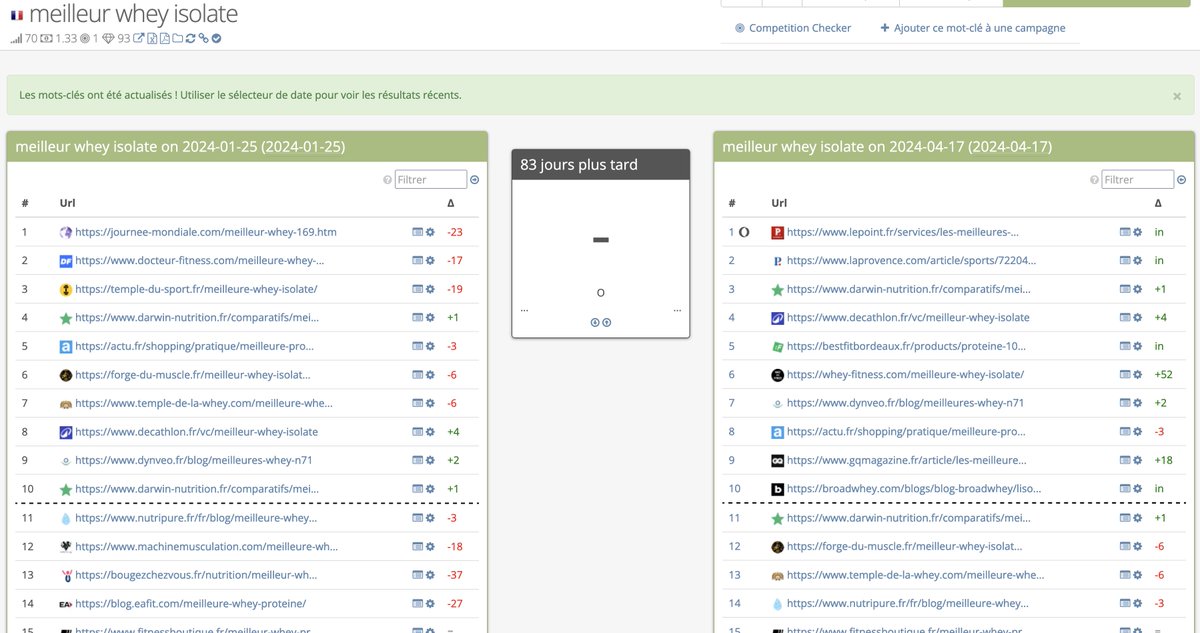Dismiss the green updated-keywords alert
Image resolution: width=1200 pixels, height=633 pixels.
click(1177, 96)
